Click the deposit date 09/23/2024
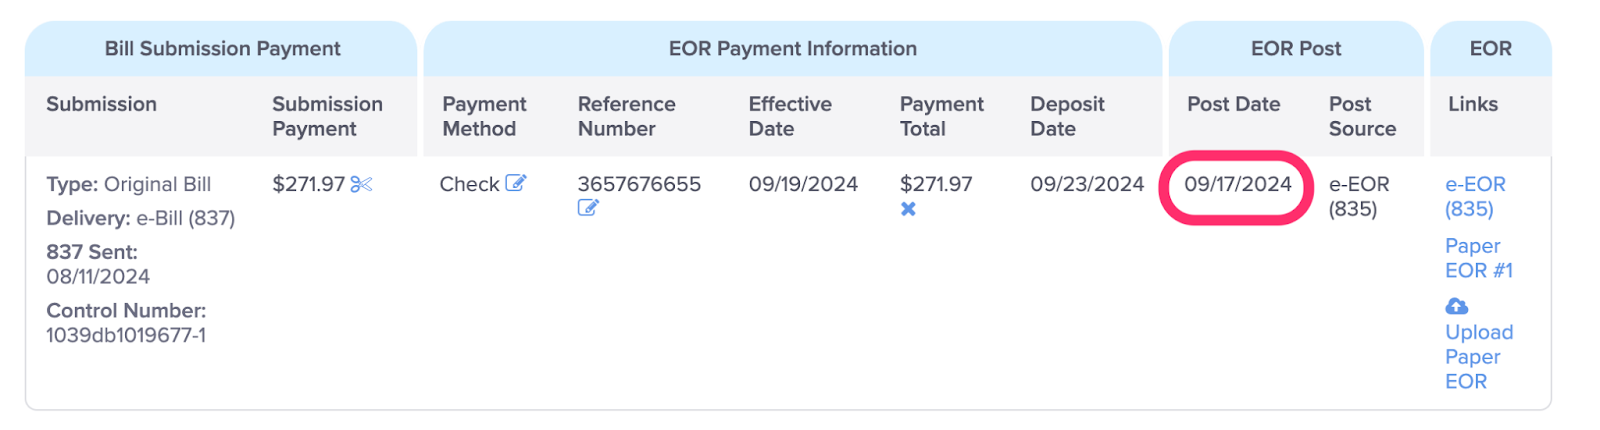The image size is (1600, 430). pyautogui.click(x=1087, y=184)
